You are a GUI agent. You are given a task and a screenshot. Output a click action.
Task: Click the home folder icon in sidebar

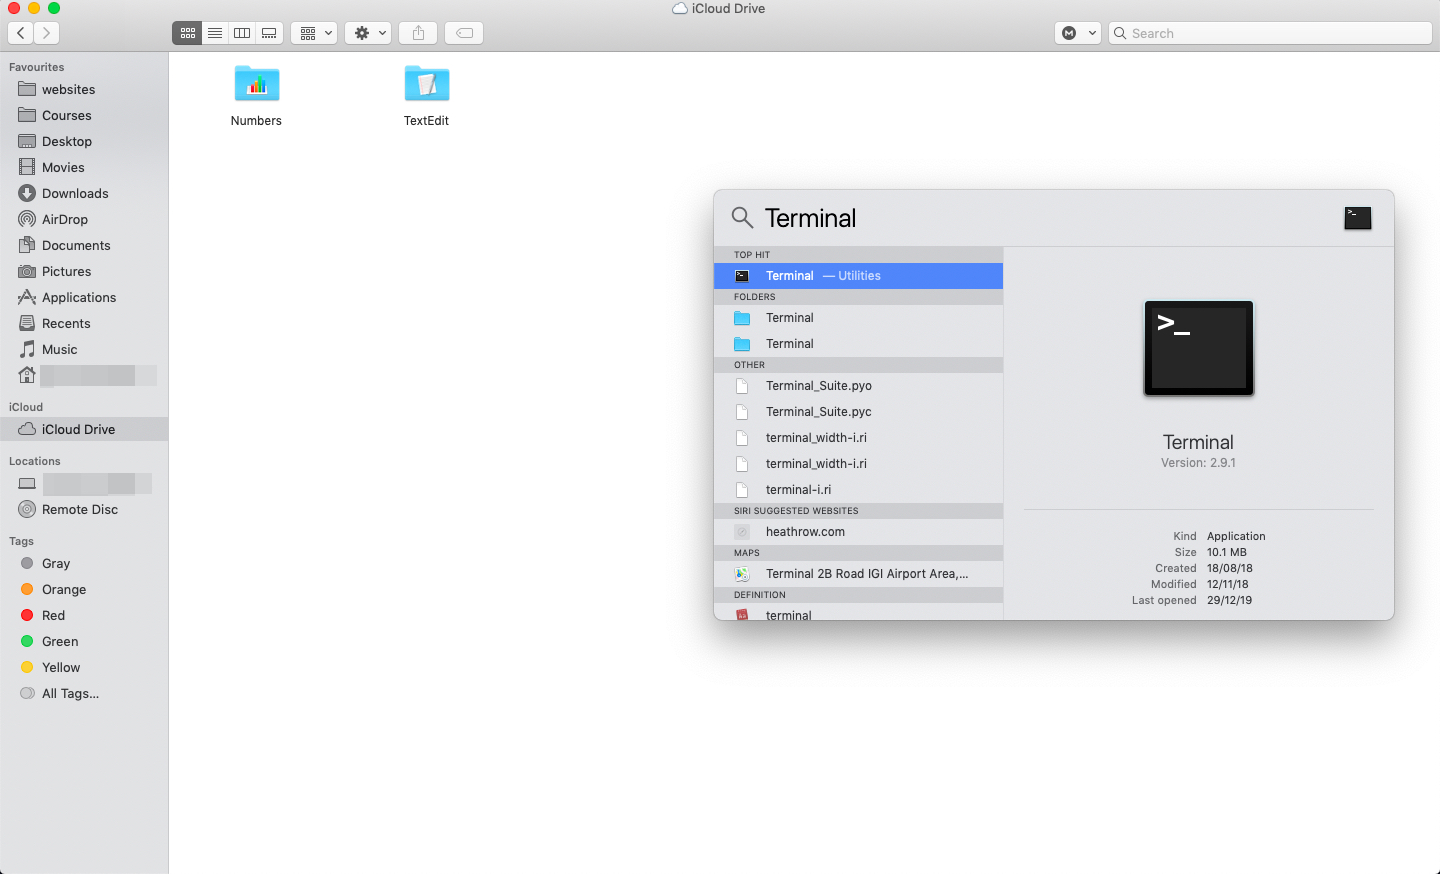coord(27,375)
